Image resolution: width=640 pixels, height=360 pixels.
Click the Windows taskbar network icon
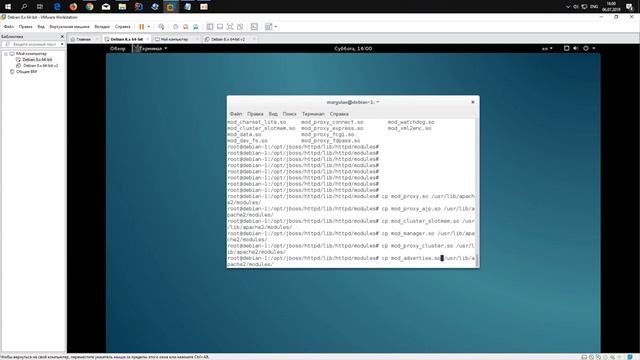pos(584,7)
